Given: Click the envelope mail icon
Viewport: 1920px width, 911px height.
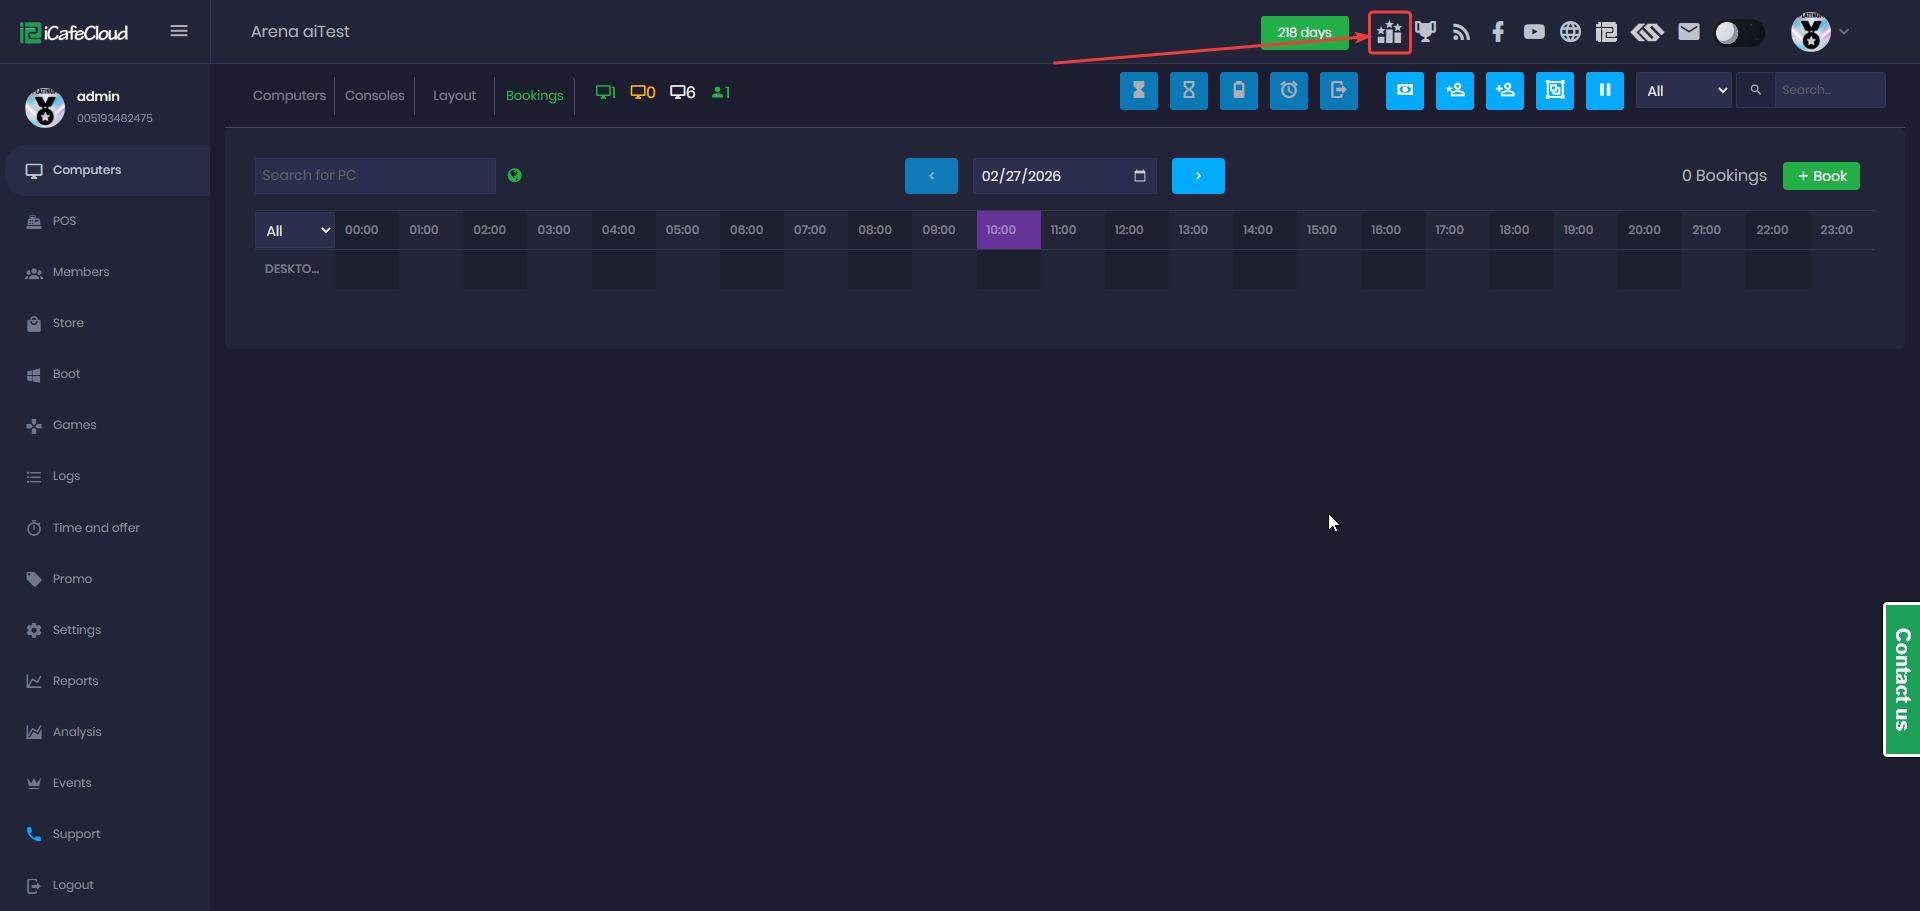Looking at the screenshot, I should (x=1689, y=32).
